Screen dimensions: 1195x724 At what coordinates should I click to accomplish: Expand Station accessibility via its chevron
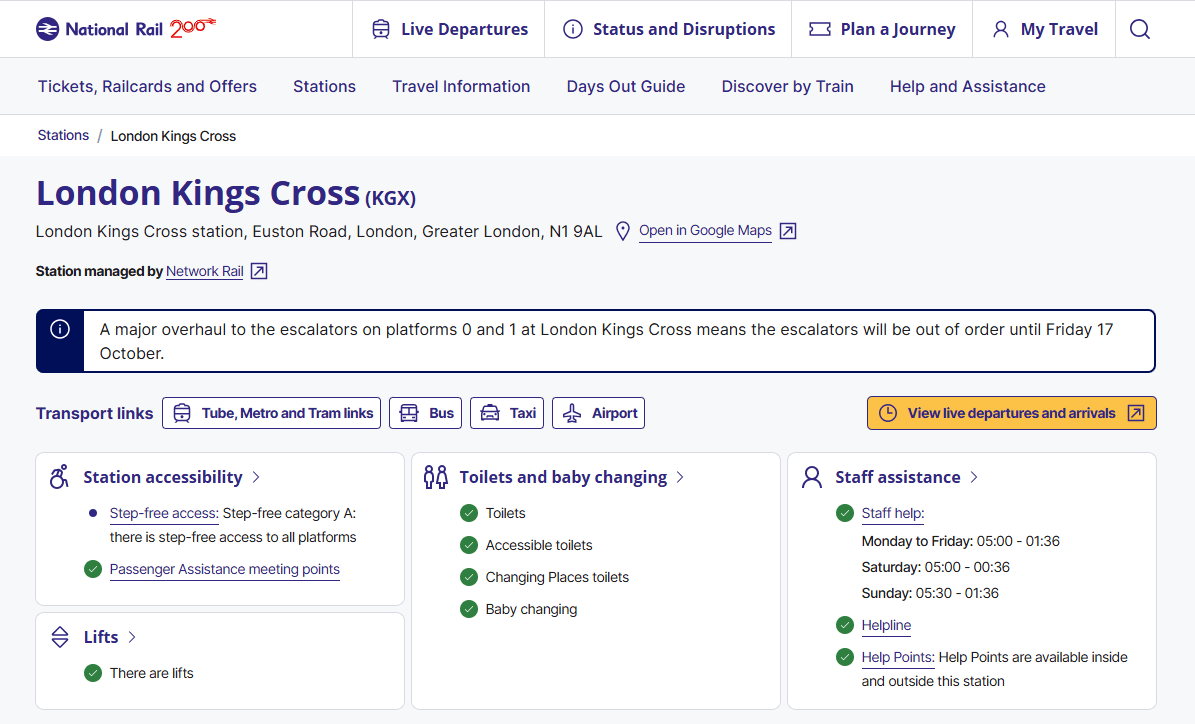(256, 477)
